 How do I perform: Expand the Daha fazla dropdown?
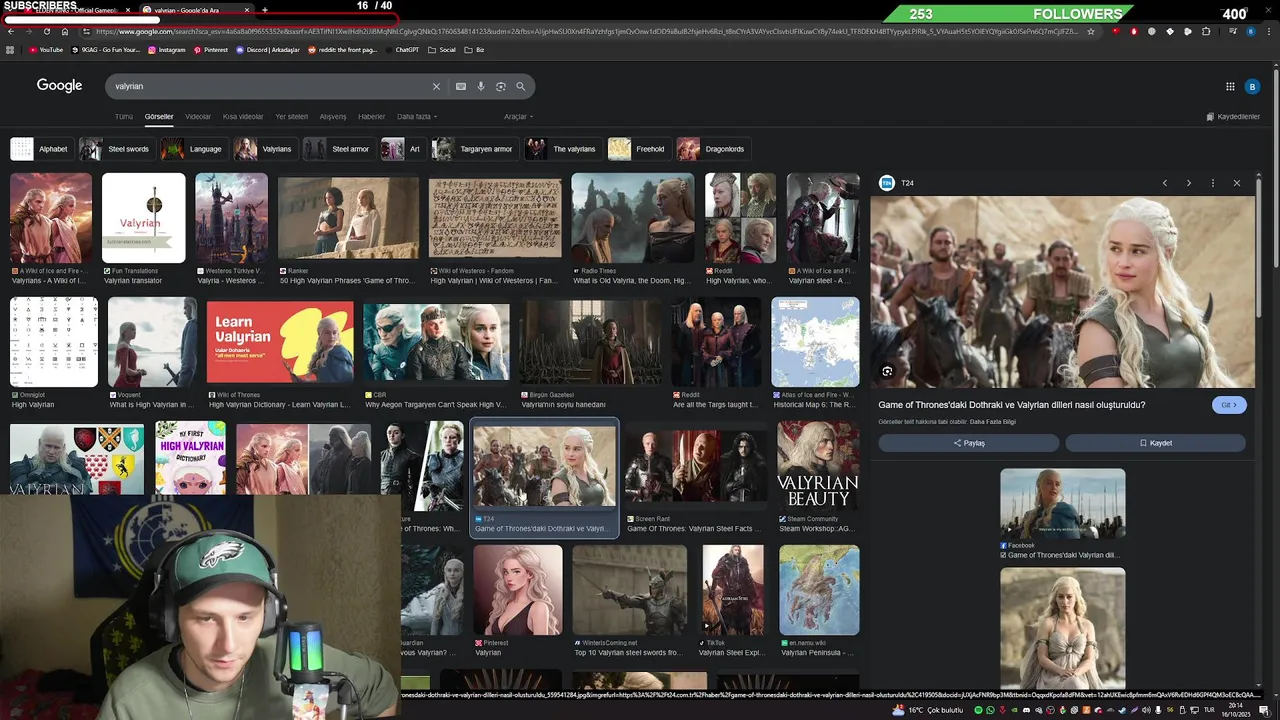417,116
